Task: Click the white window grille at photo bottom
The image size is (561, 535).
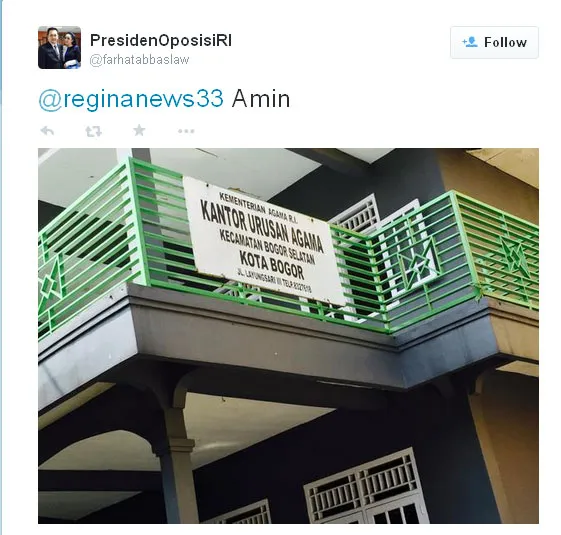Action: (x=365, y=488)
